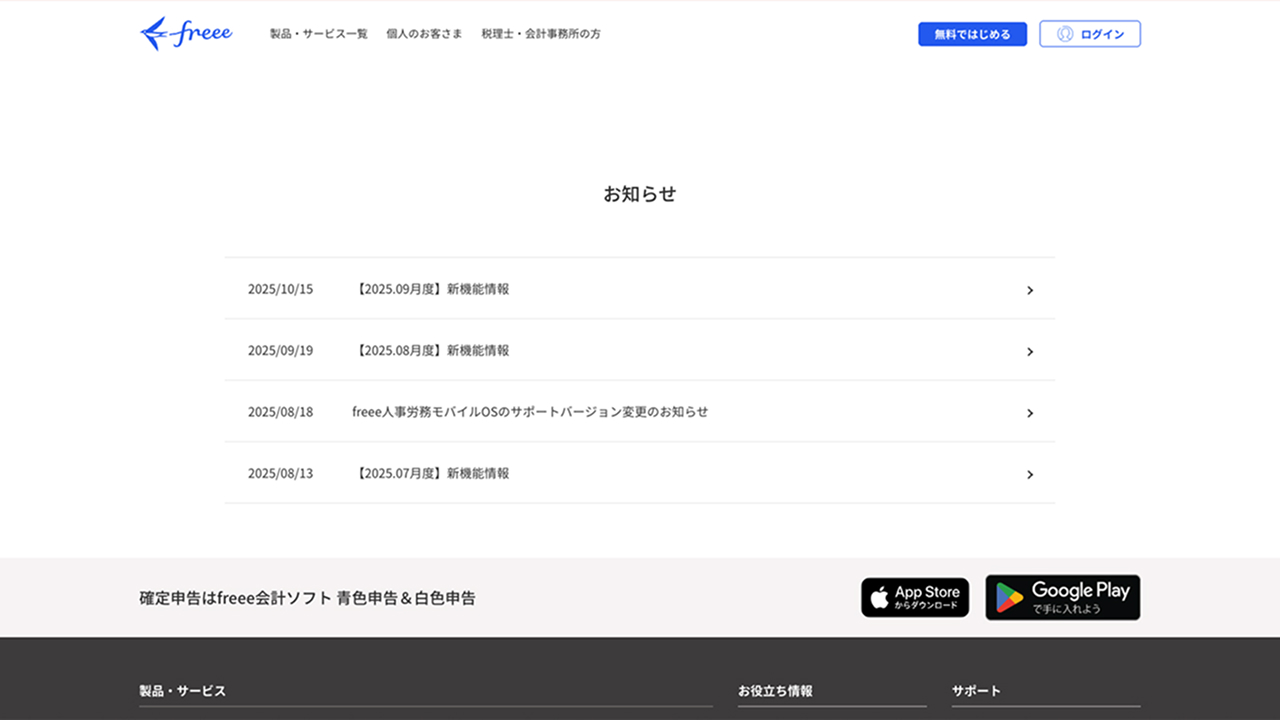
Task: Click the ログイン button
Action: pyautogui.click(x=1090, y=33)
